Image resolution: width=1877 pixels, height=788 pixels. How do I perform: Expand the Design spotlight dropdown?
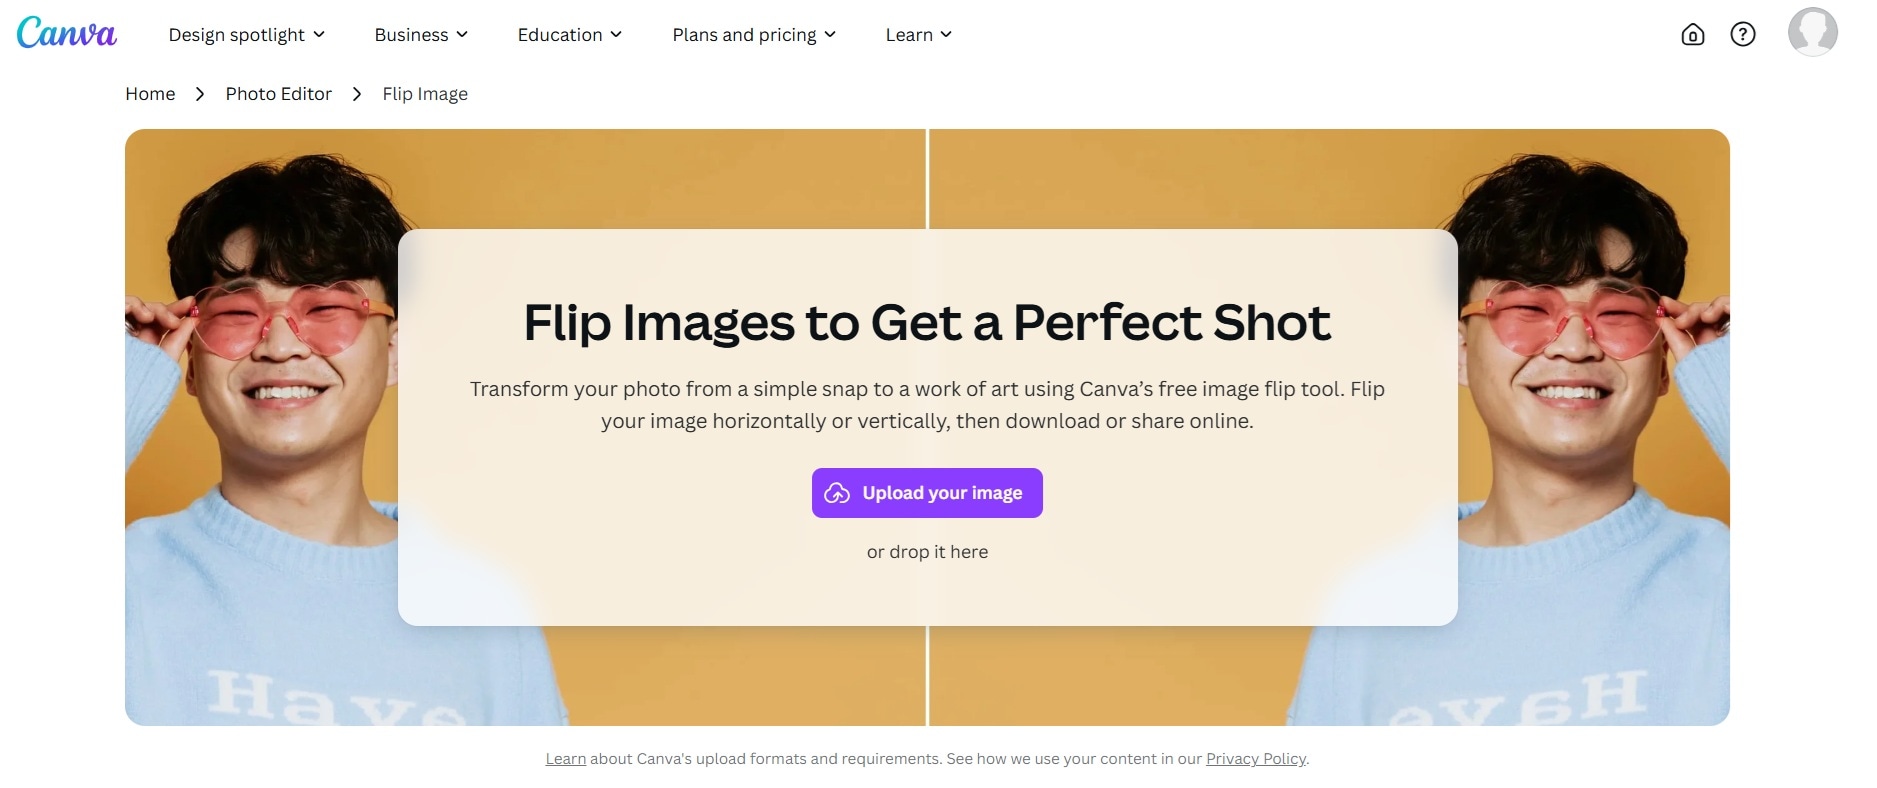246,35
